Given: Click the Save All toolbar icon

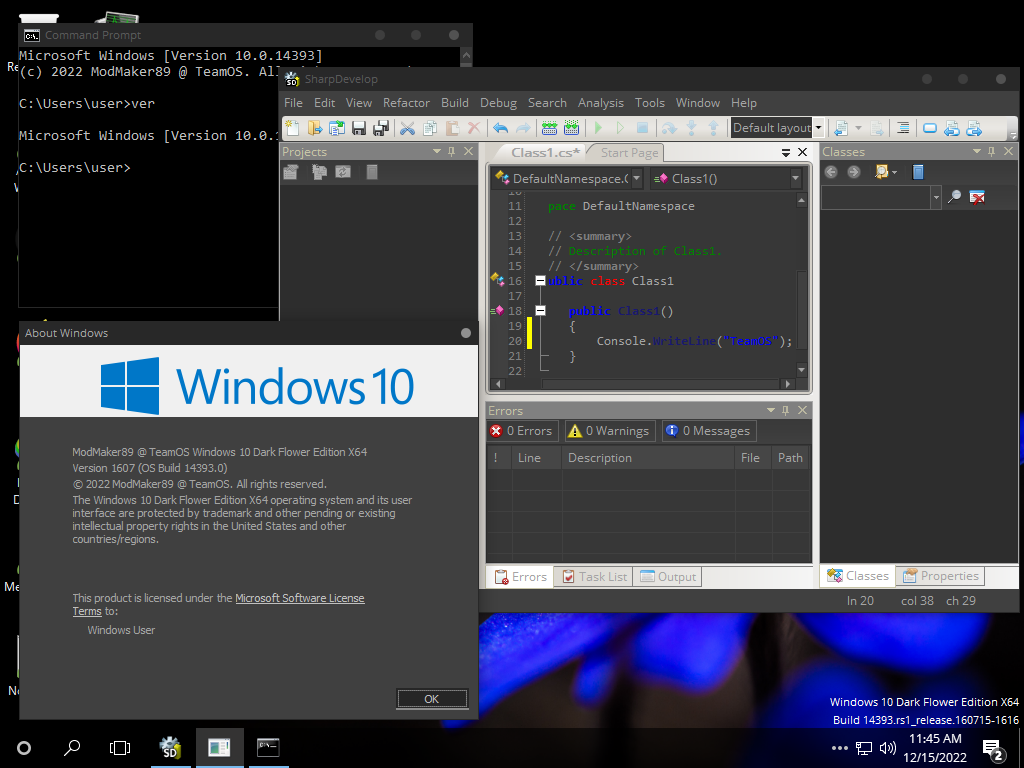Looking at the screenshot, I should pyautogui.click(x=380, y=128).
